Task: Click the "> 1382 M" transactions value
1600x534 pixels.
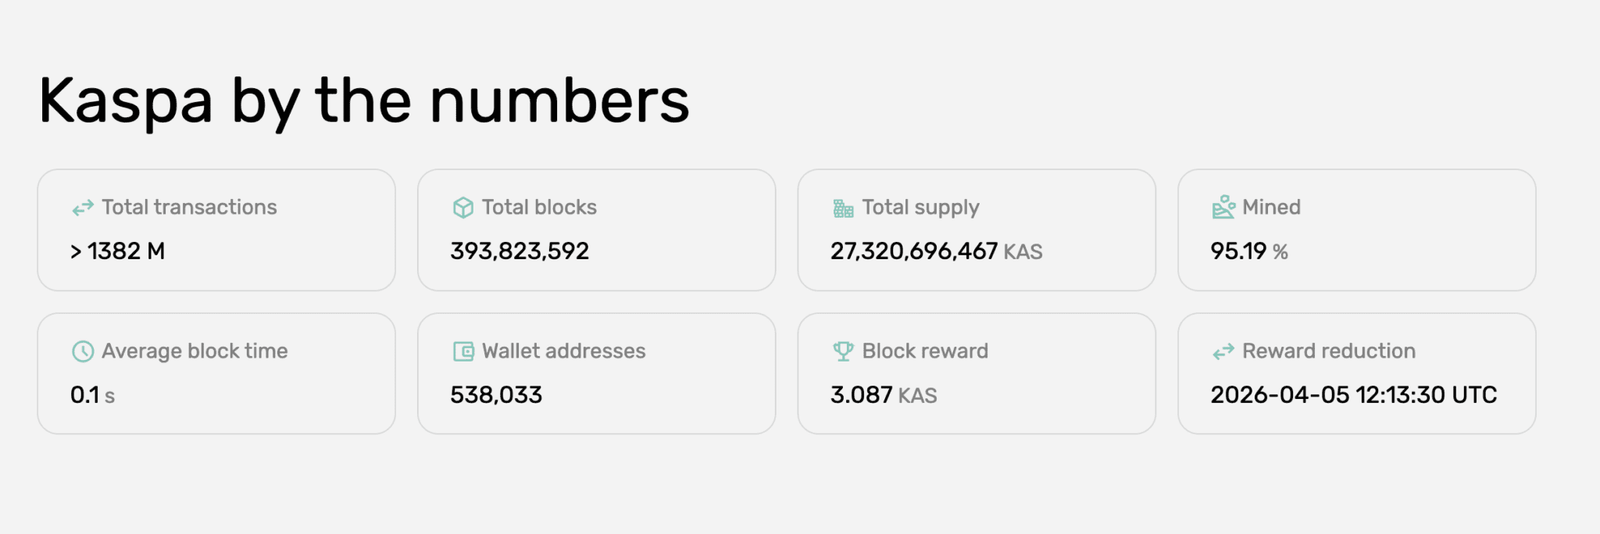Action: coord(117,251)
